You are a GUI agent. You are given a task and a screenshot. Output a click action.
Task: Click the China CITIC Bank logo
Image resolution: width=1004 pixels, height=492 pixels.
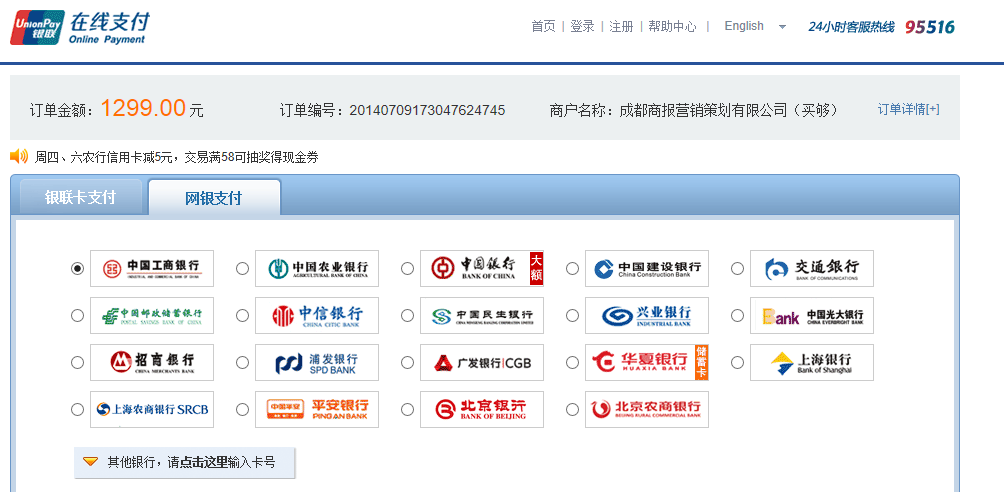tap(317, 315)
